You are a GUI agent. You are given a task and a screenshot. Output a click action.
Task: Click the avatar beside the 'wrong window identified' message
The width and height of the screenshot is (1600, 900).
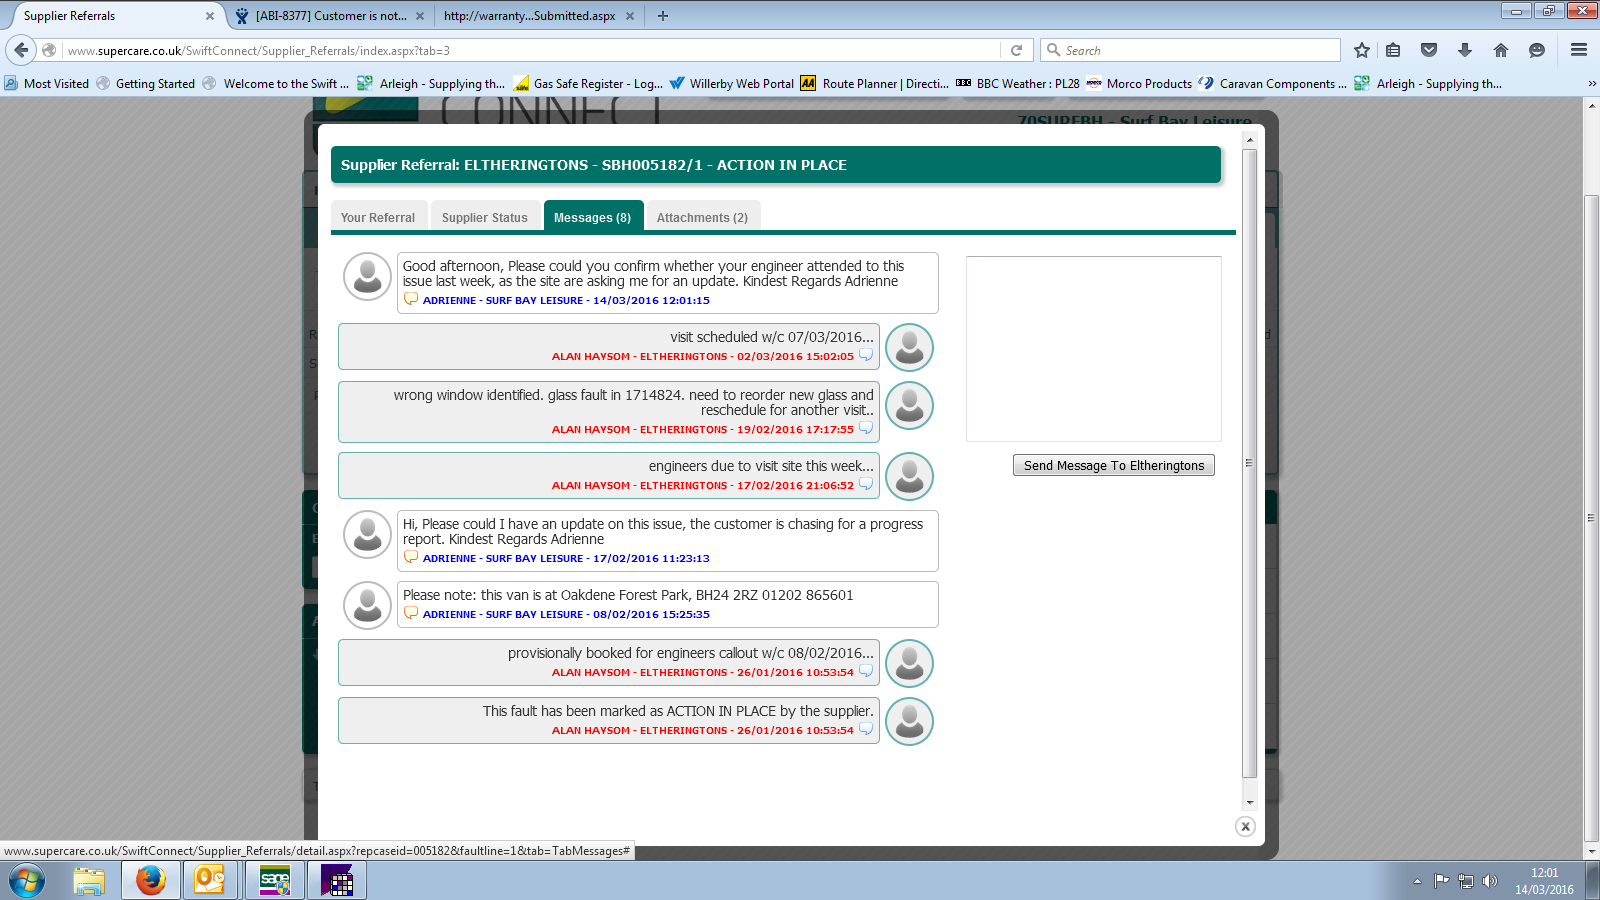(910, 405)
